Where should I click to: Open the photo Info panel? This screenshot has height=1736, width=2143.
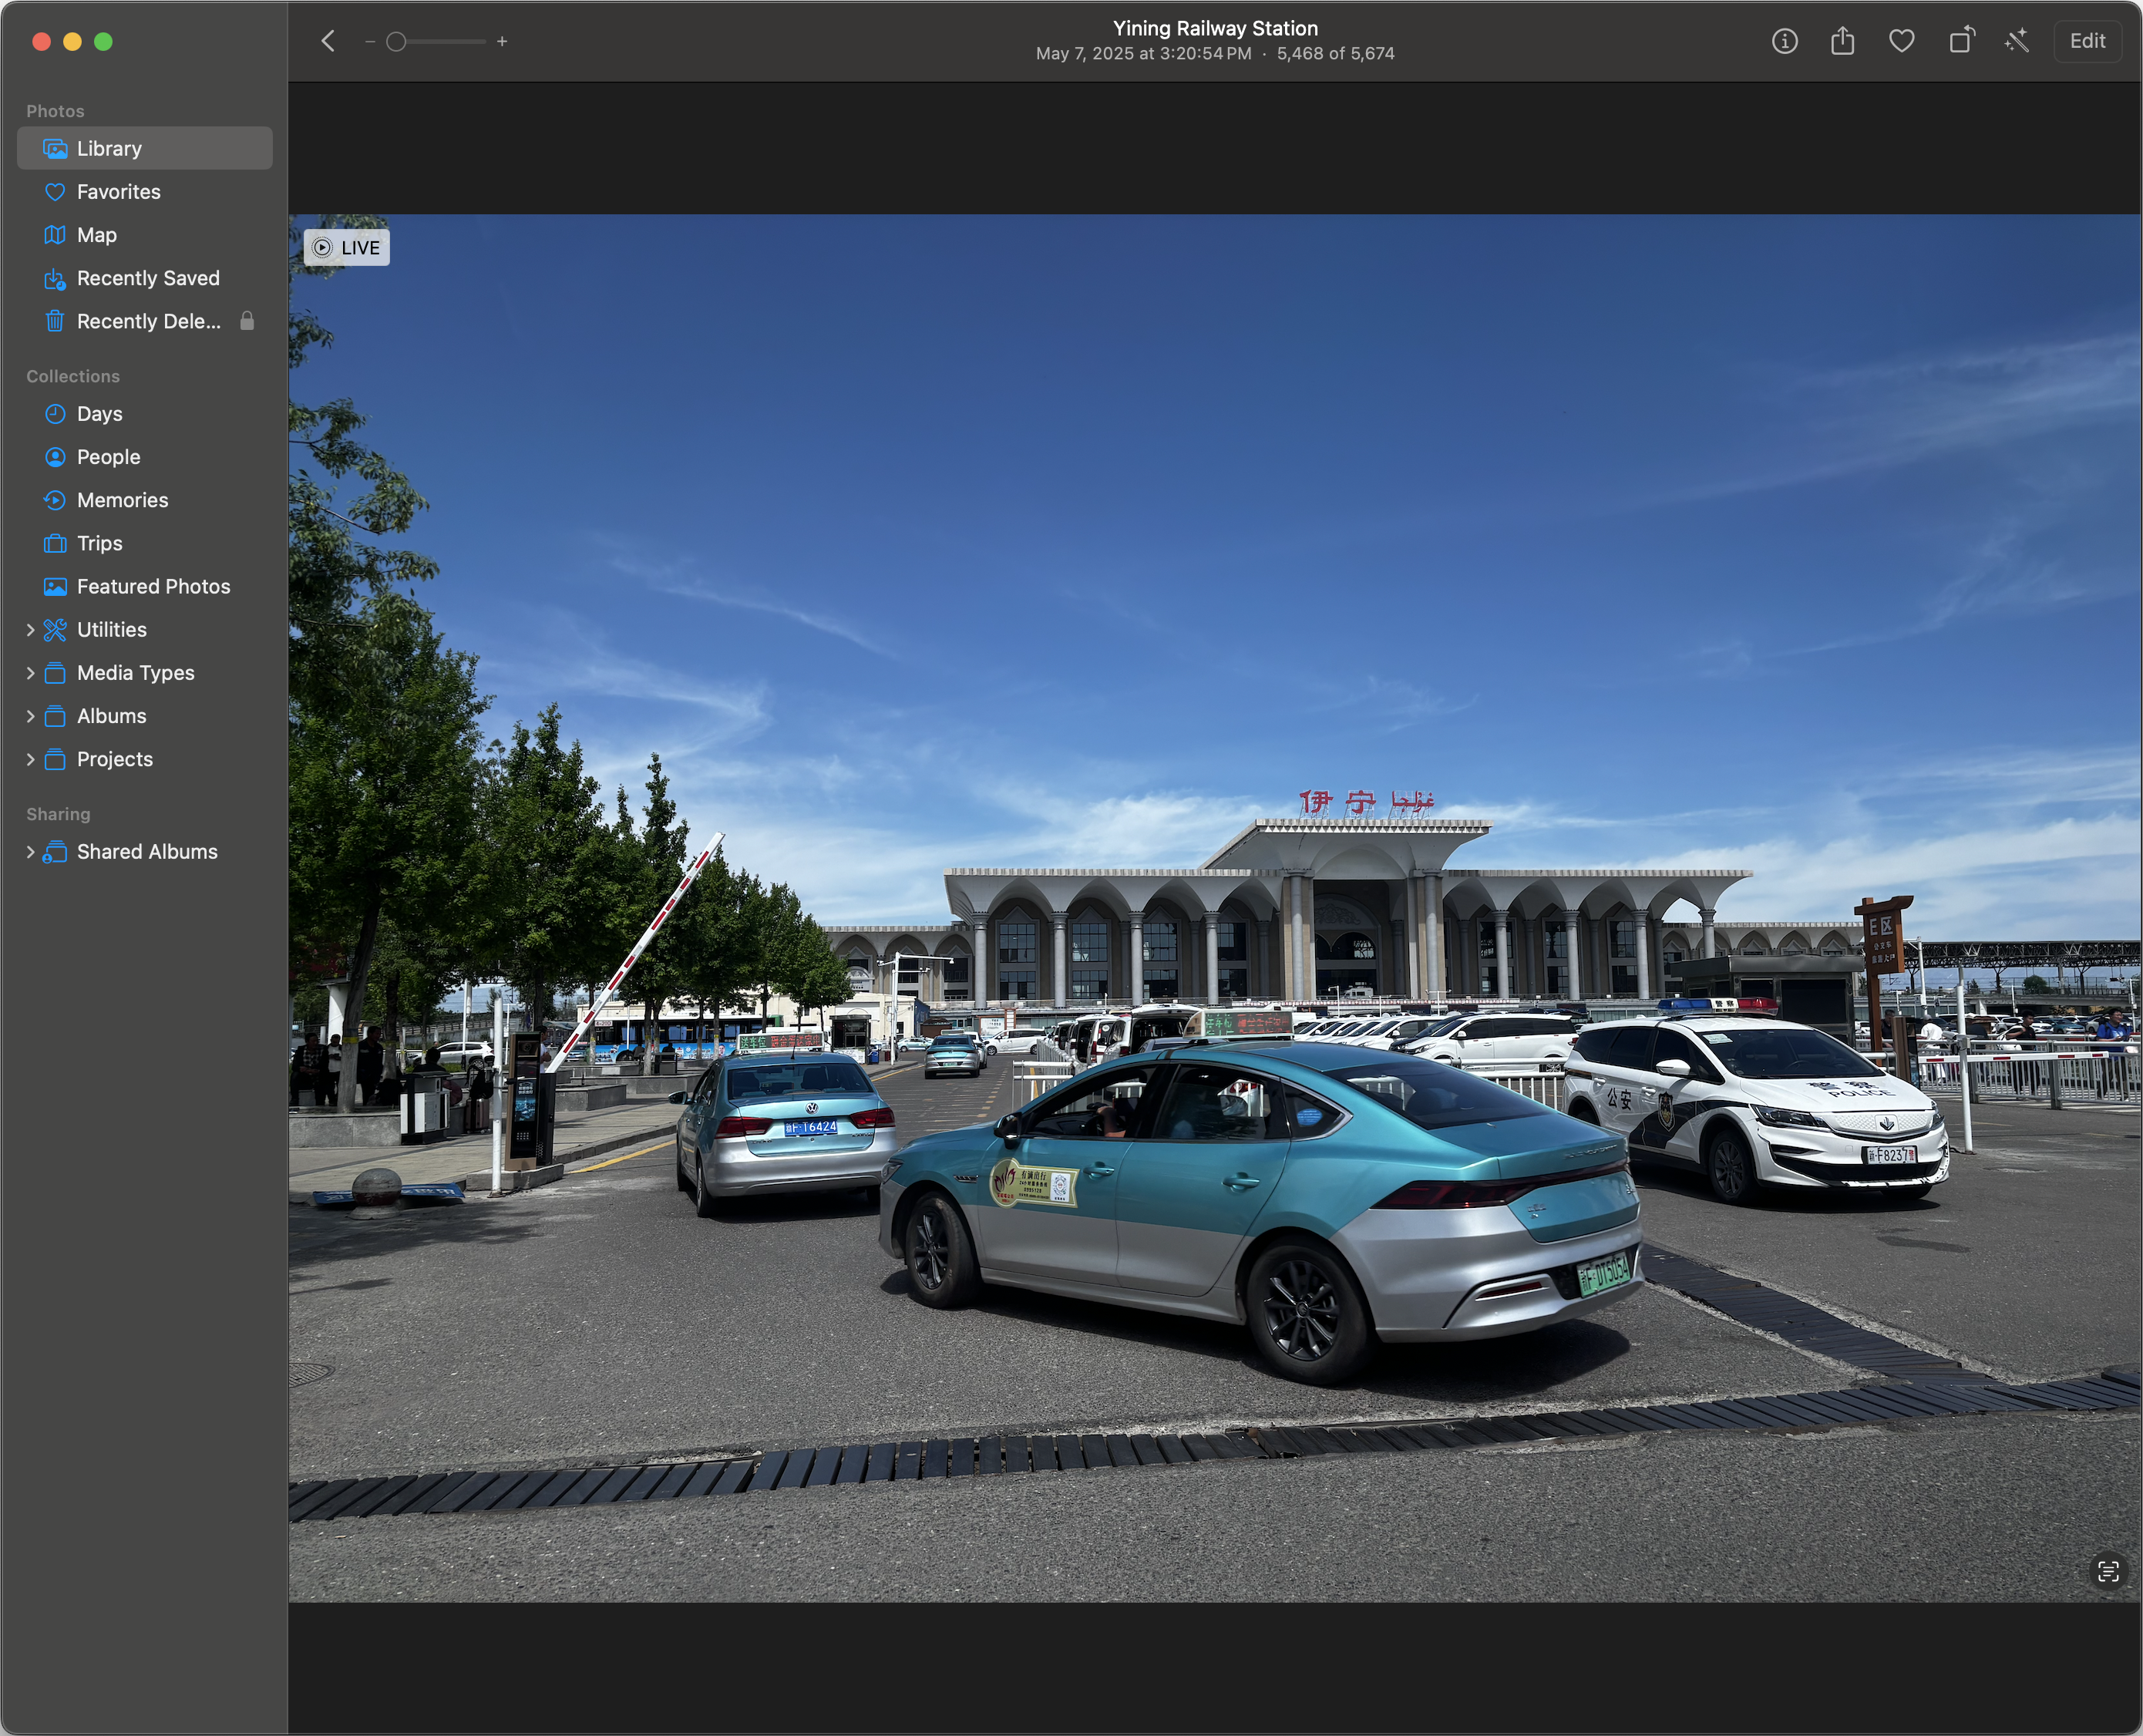coord(1784,41)
